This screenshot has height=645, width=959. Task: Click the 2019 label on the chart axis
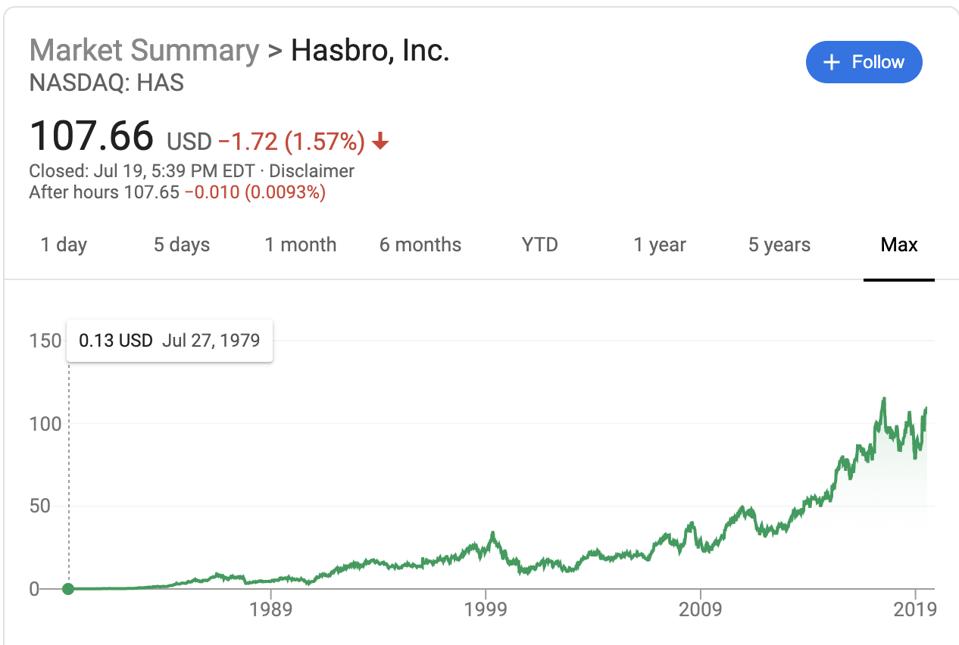(x=915, y=609)
